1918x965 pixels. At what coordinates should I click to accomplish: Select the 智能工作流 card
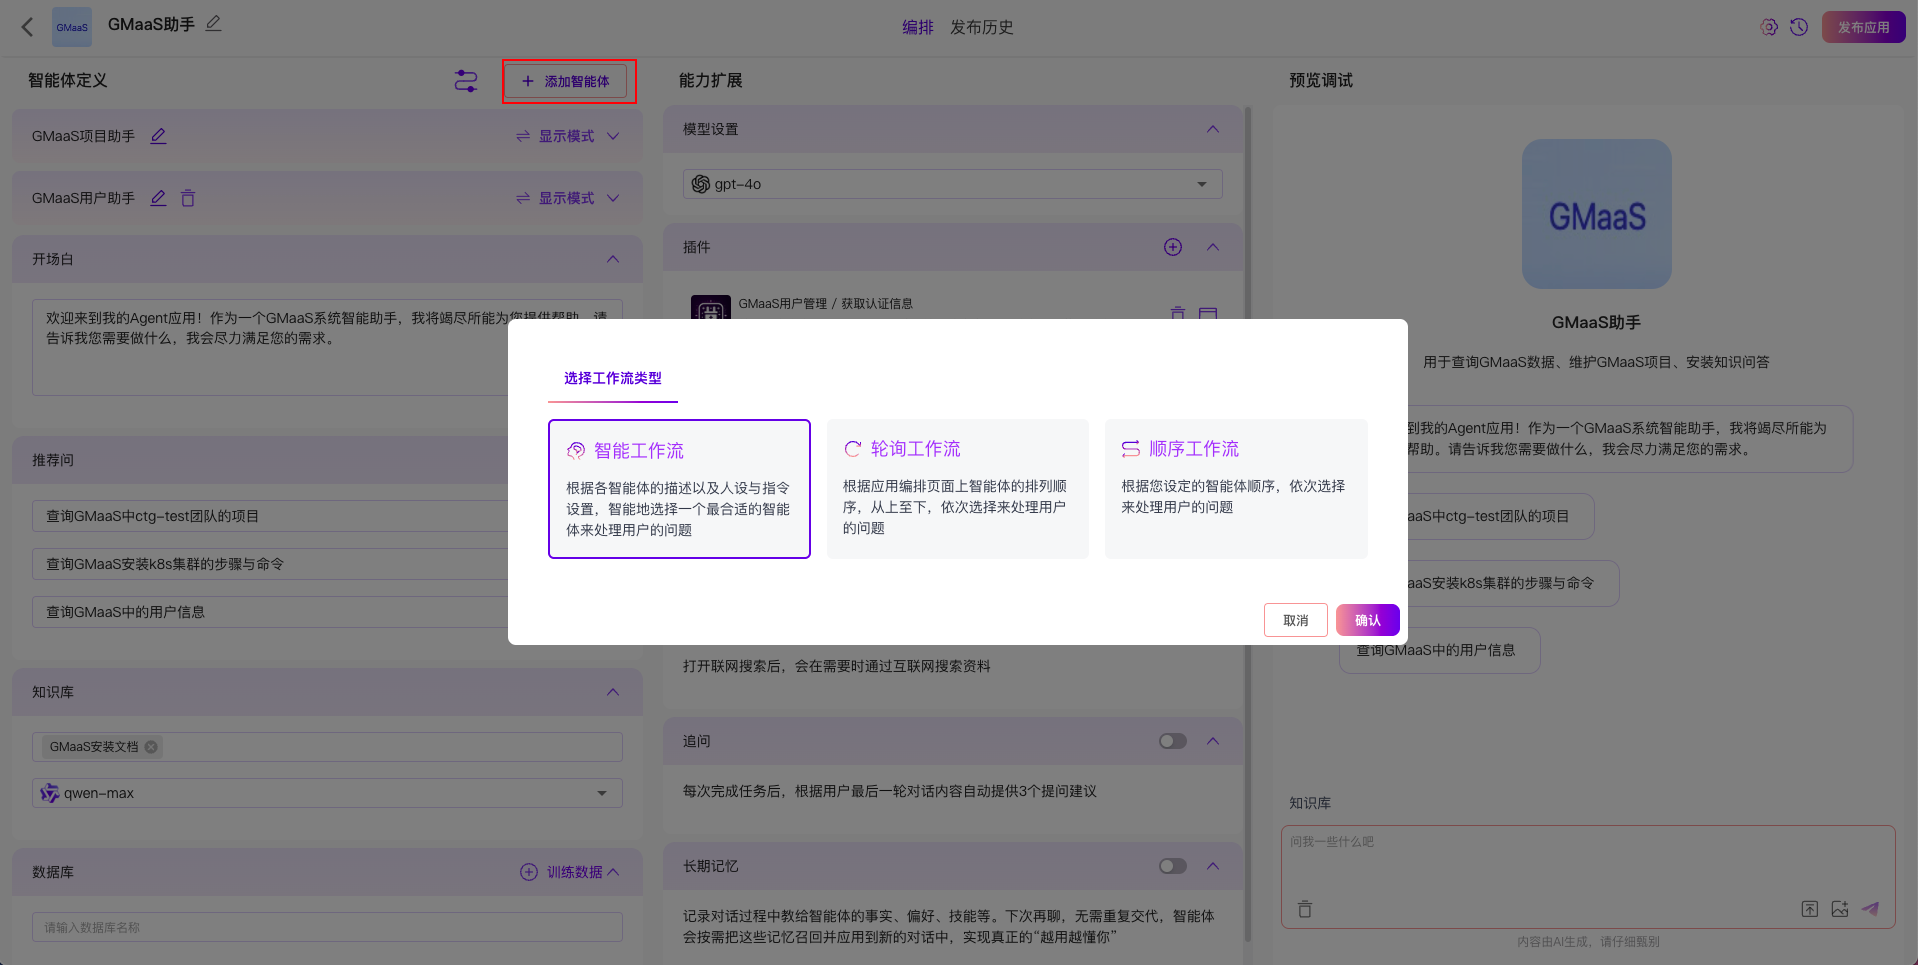[679, 489]
